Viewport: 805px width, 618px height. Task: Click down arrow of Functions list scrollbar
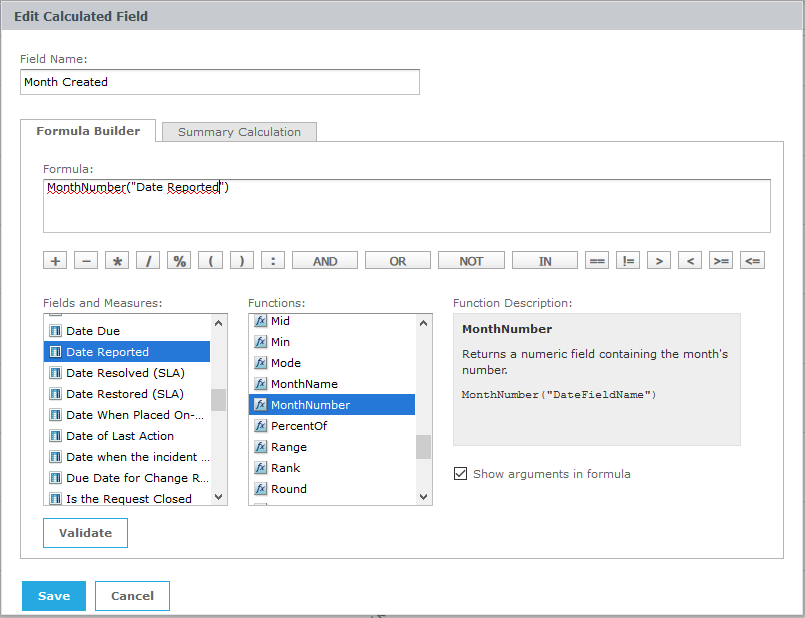tap(424, 496)
